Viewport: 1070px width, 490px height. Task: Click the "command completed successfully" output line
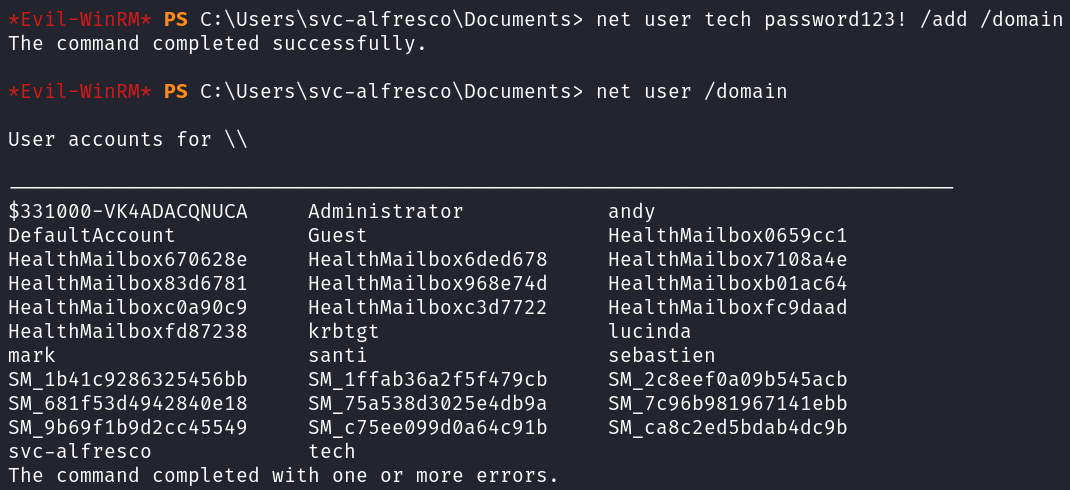(217, 44)
